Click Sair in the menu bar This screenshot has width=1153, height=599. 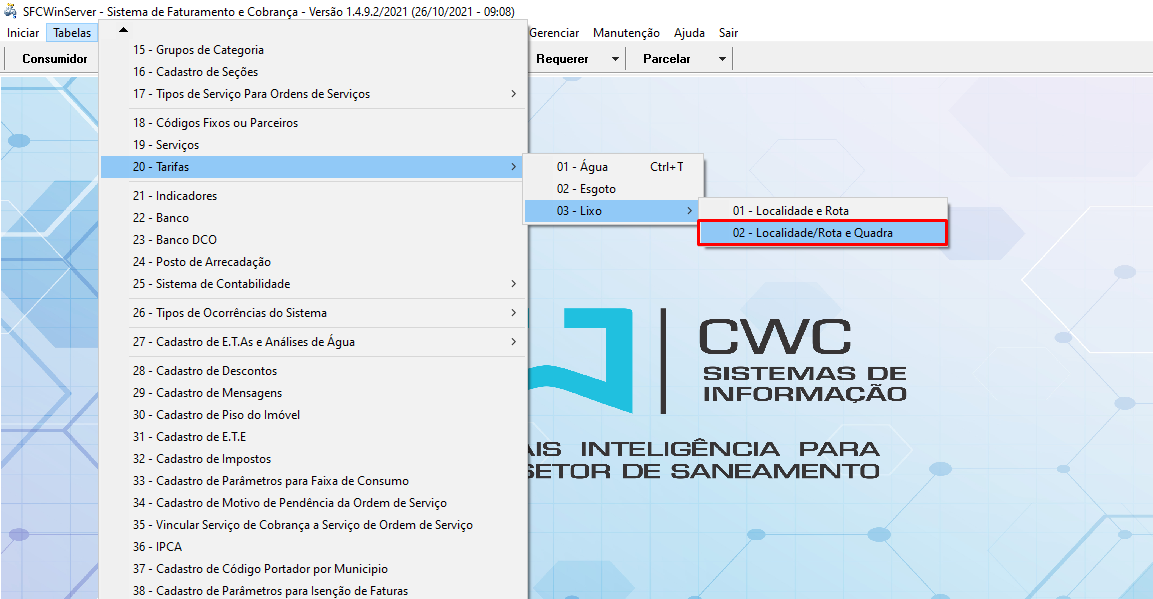[x=728, y=33]
